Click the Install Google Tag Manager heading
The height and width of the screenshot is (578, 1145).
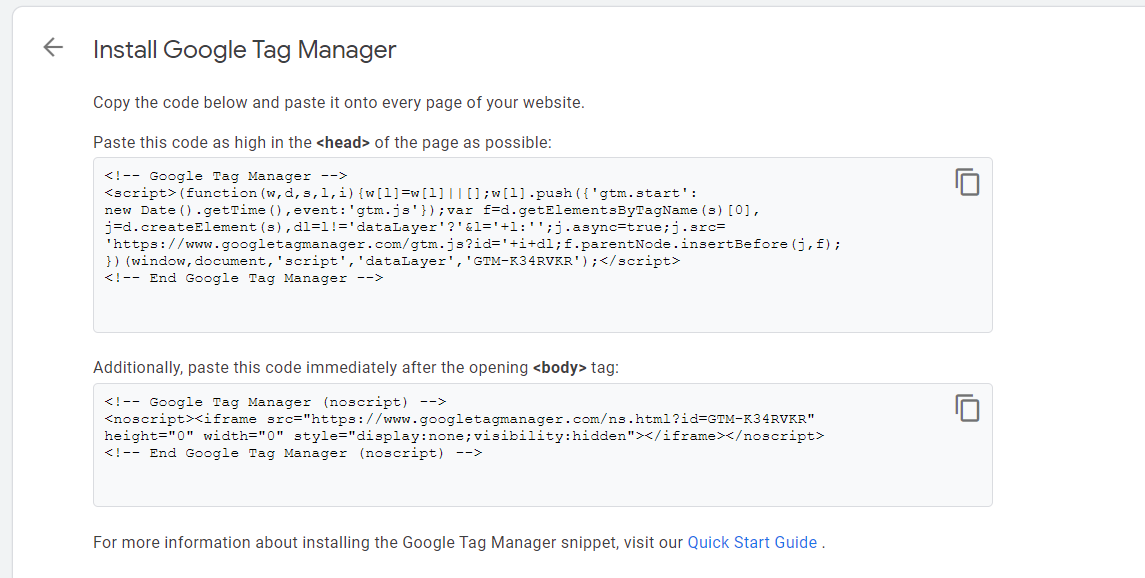tap(244, 49)
